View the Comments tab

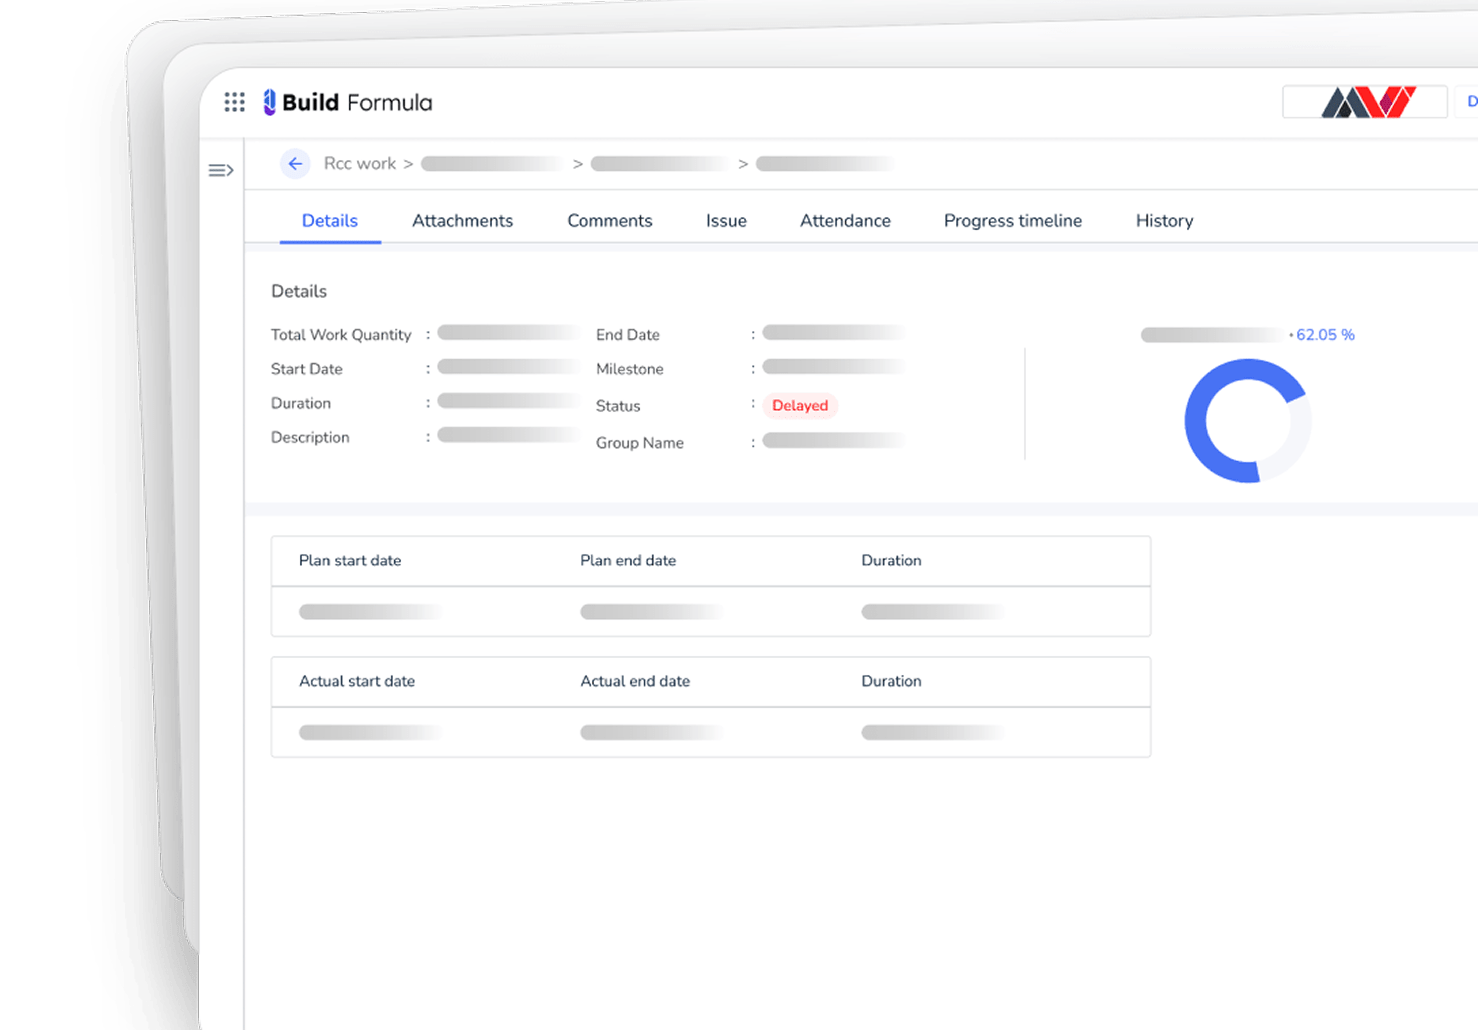(609, 221)
